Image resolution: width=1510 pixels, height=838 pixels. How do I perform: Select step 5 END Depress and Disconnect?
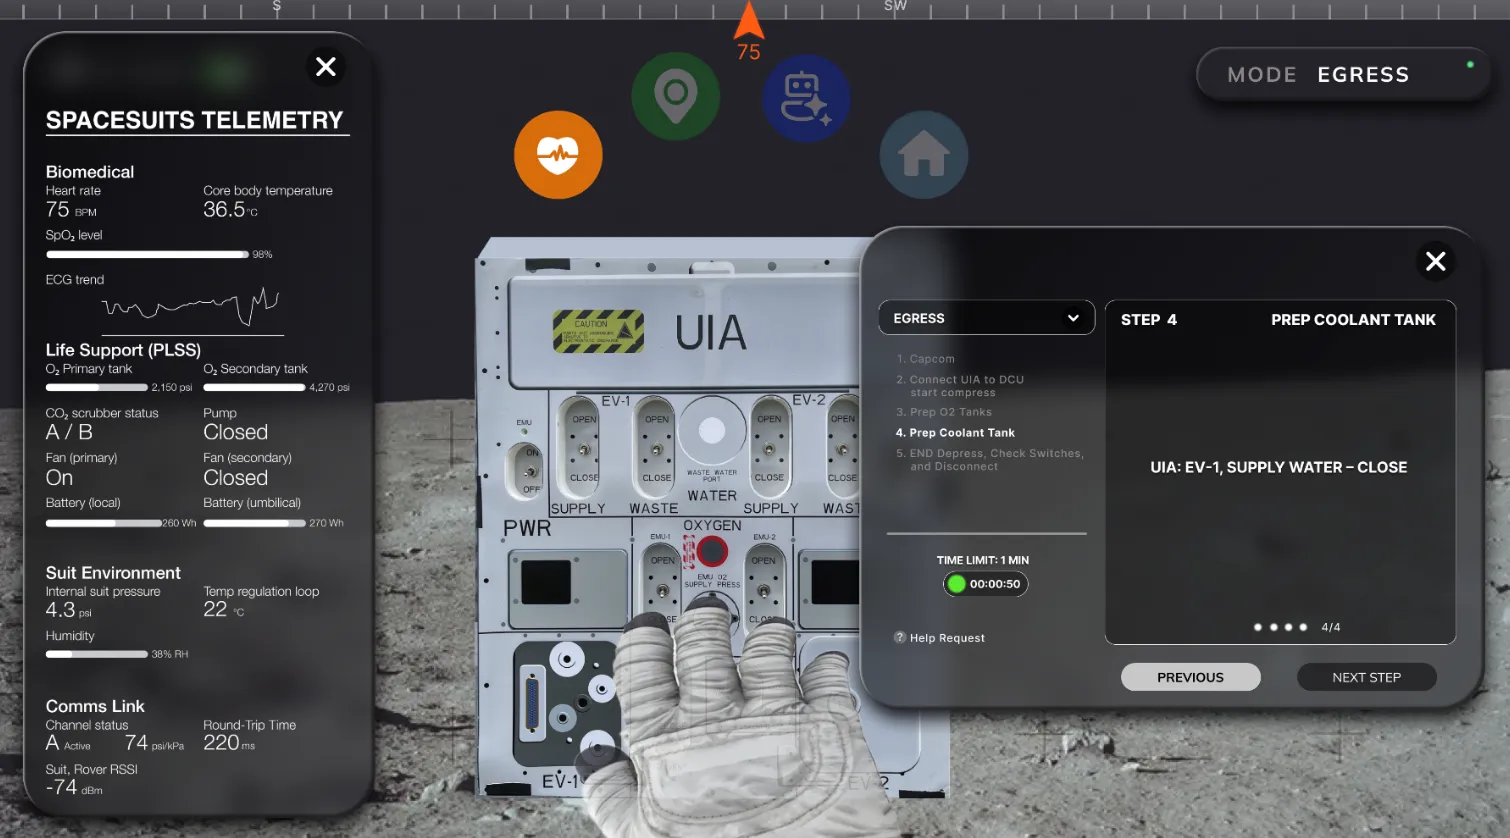pos(989,460)
